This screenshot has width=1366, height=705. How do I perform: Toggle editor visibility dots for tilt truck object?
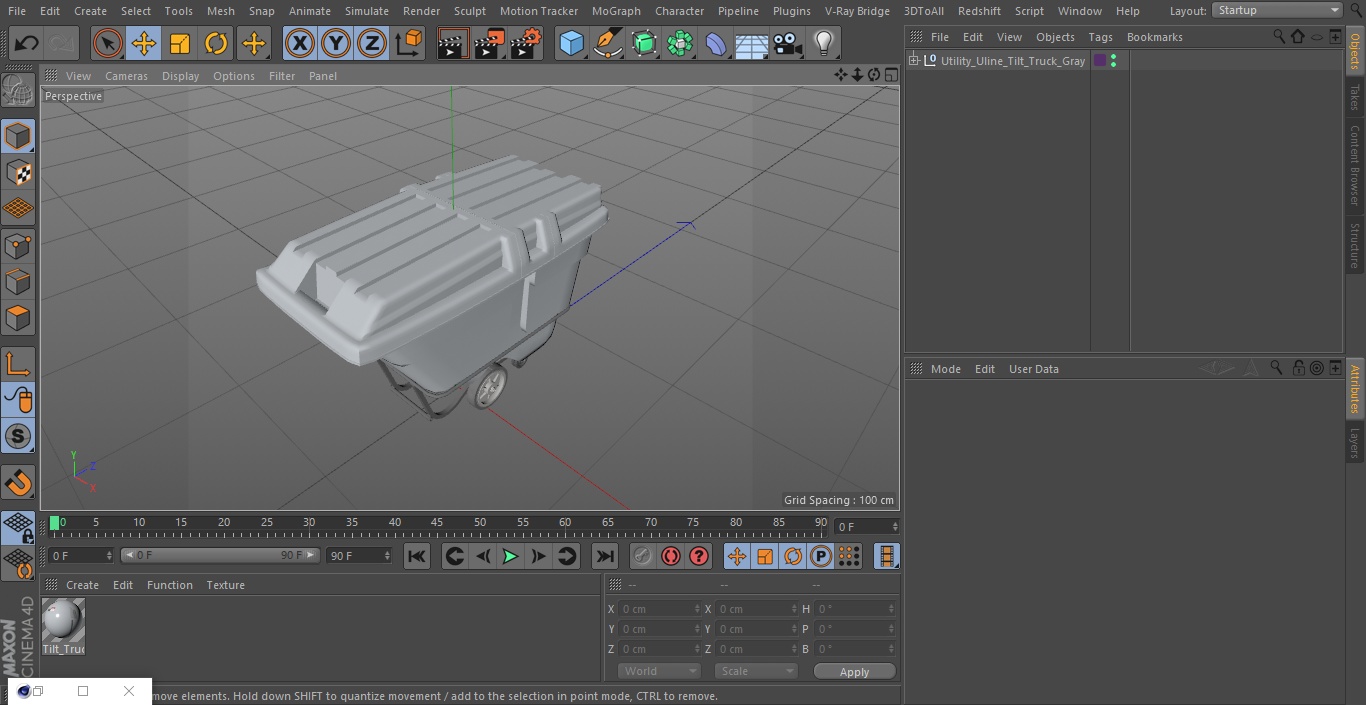1114,61
